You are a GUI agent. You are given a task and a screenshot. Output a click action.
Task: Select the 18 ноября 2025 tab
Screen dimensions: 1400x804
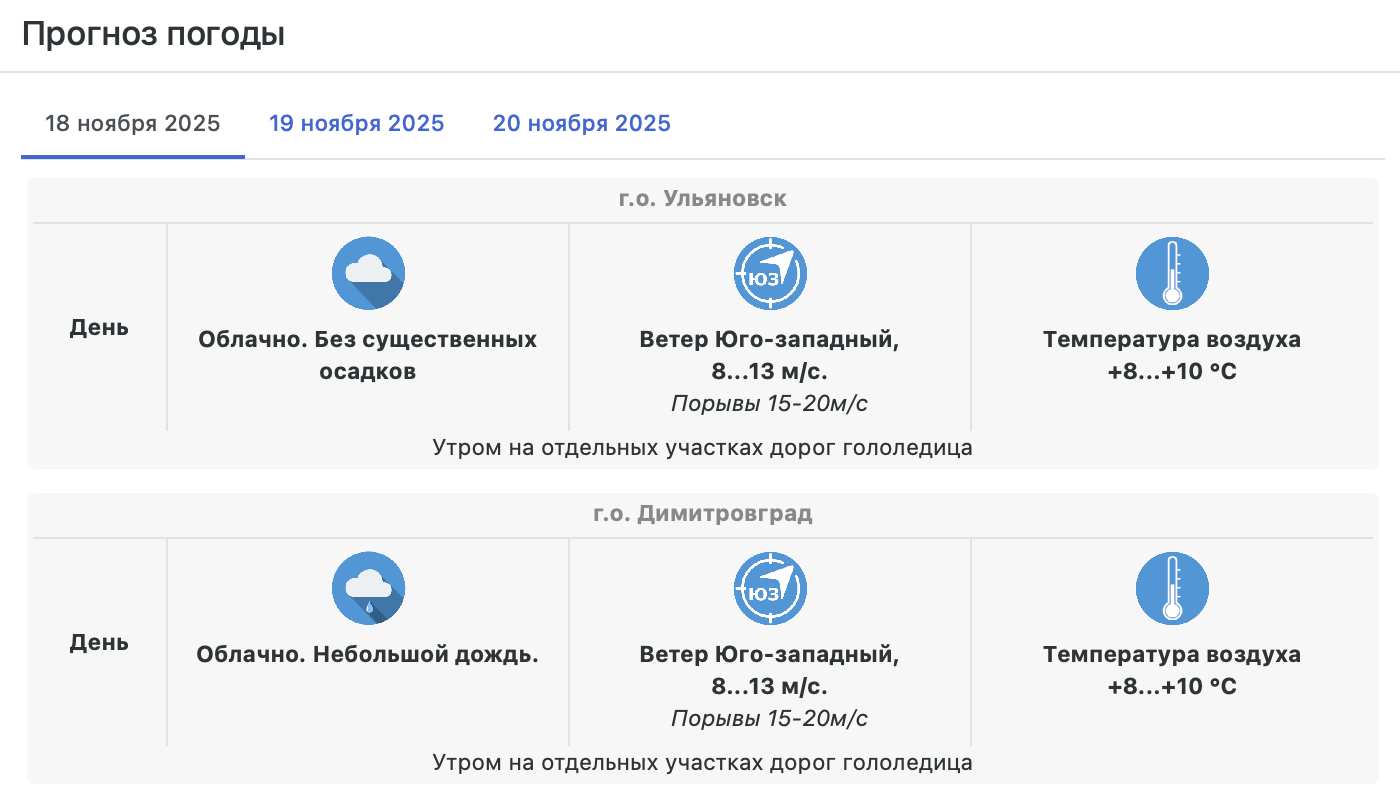point(133,124)
